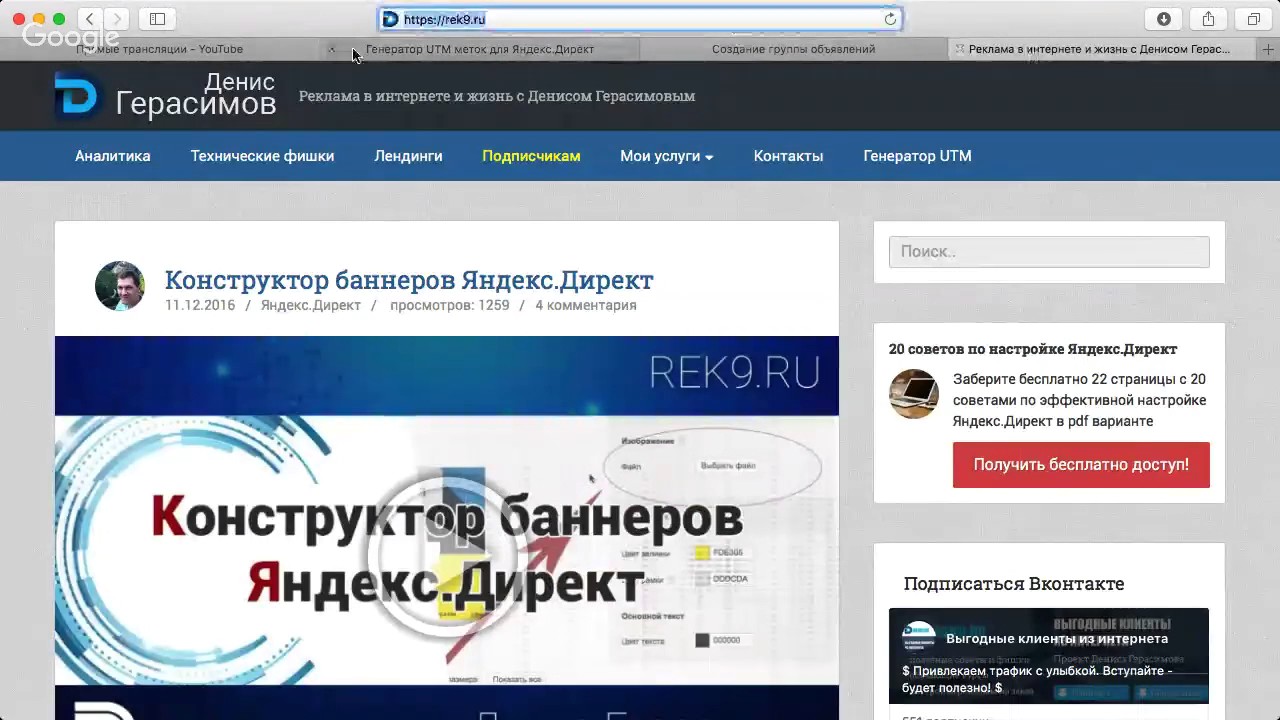This screenshot has height=720, width=1280.
Task: Close the Реклама в интернете tab
Action: (960, 49)
